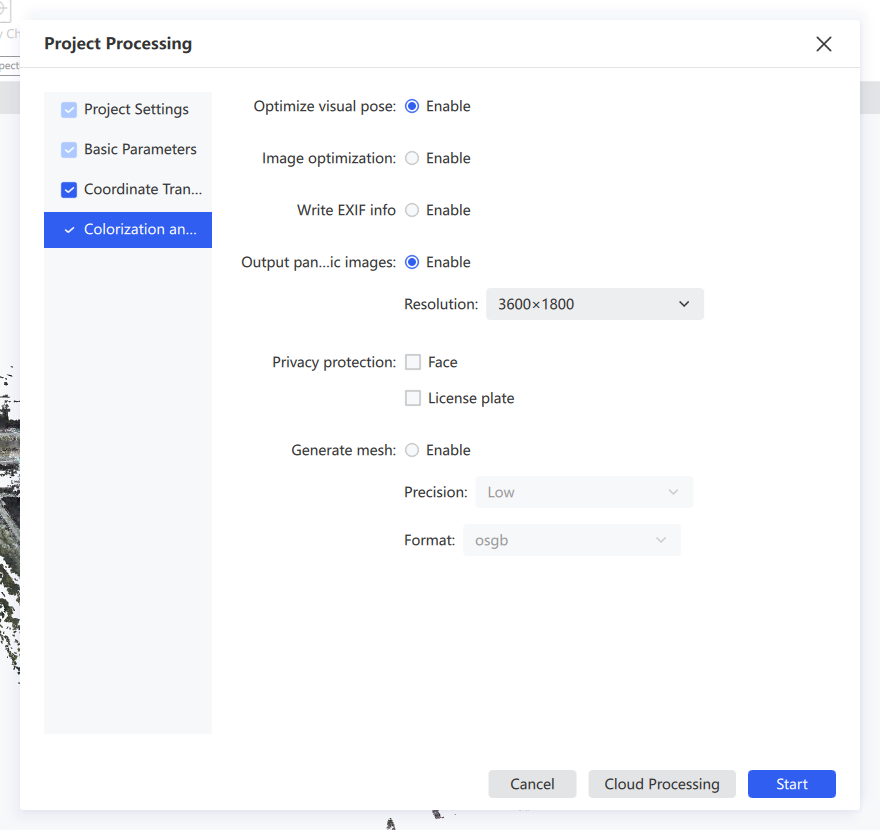Check the License plate privacy box
This screenshot has height=830, width=880.
(413, 398)
